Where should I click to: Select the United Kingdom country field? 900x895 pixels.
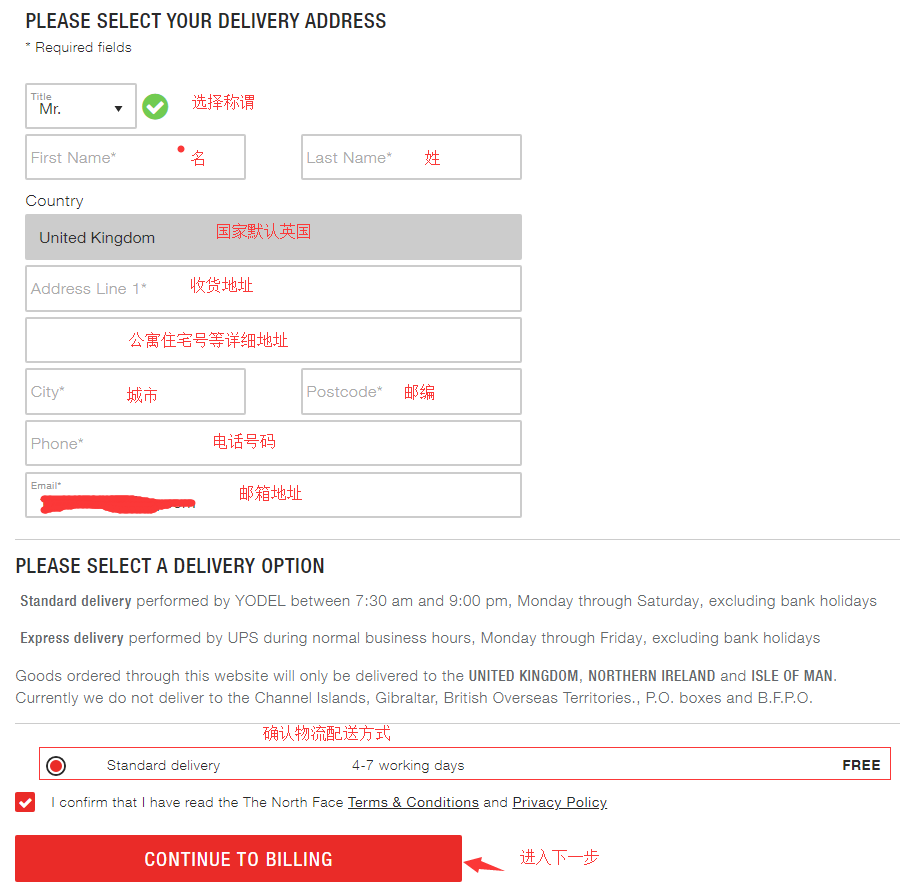pos(273,238)
